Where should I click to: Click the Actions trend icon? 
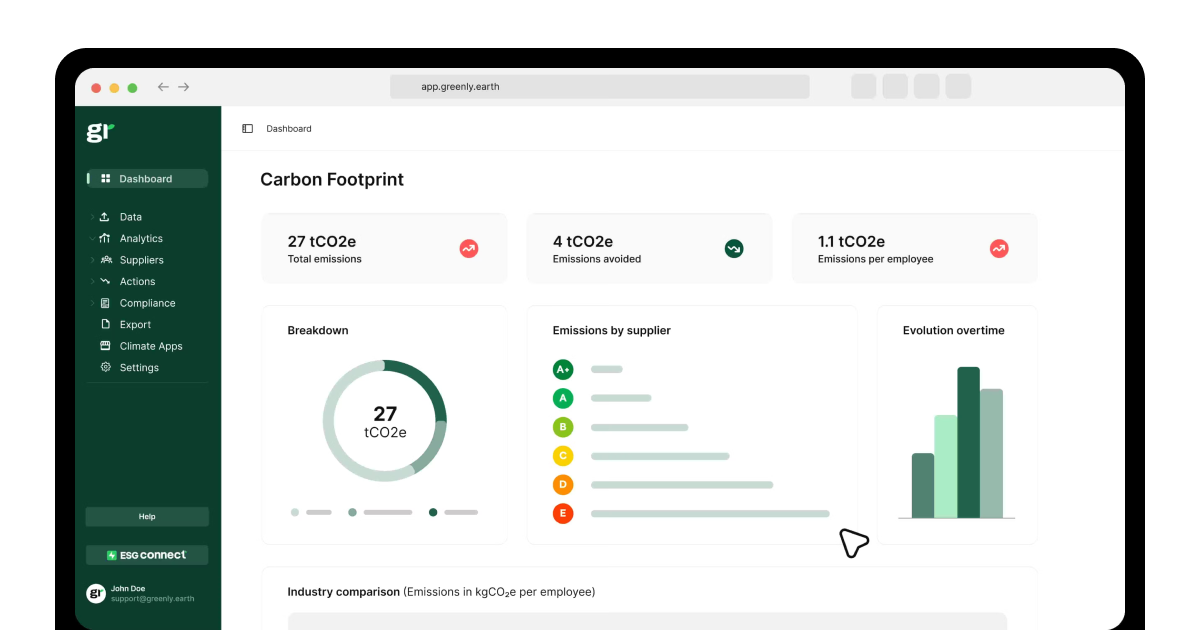(105, 281)
